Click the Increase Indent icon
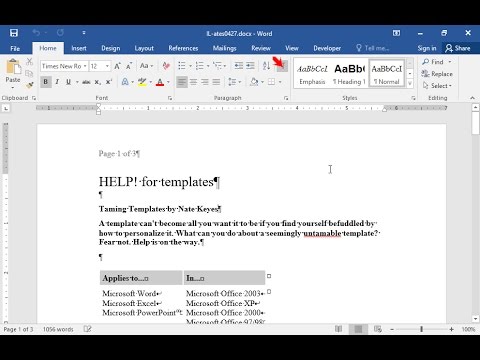The image size is (480, 360). (x=250, y=66)
